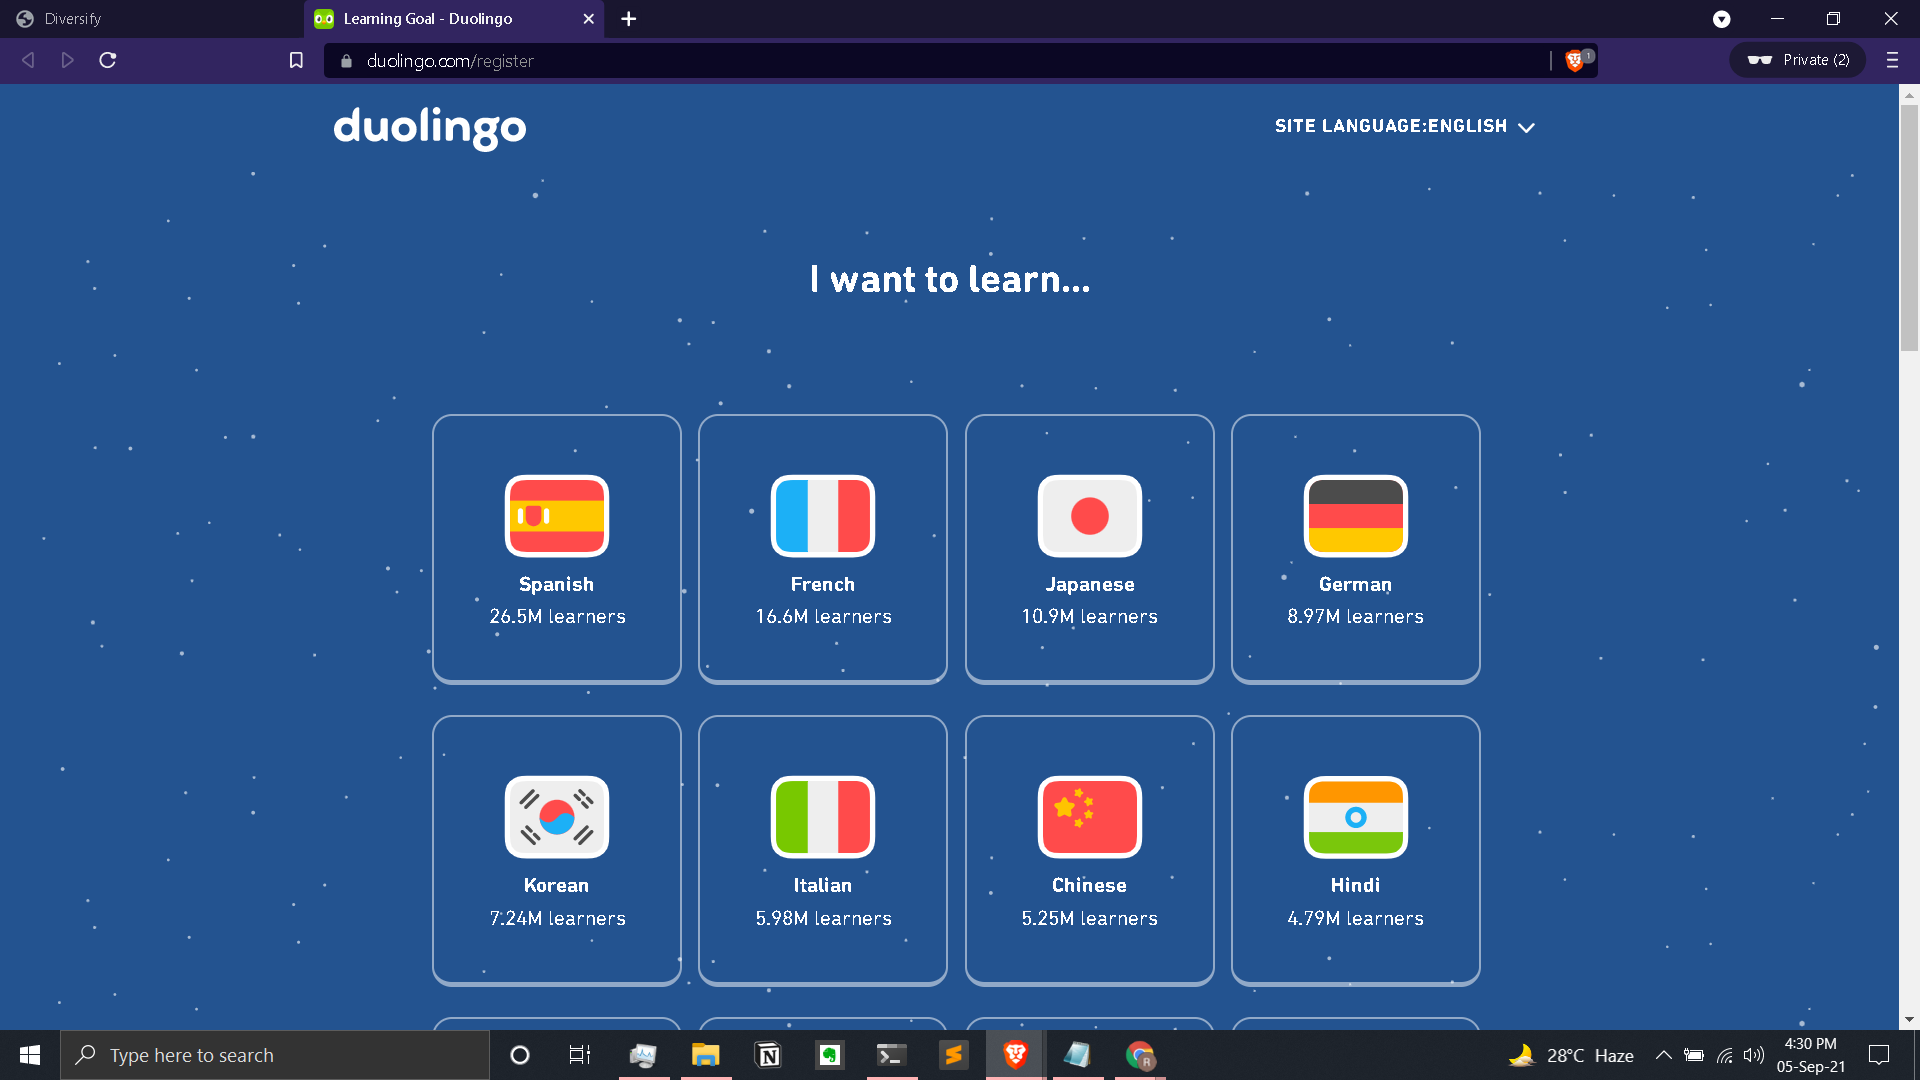The height and width of the screenshot is (1080, 1920).
Task: Select the Hindi flag icon
Action: (1355, 817)
